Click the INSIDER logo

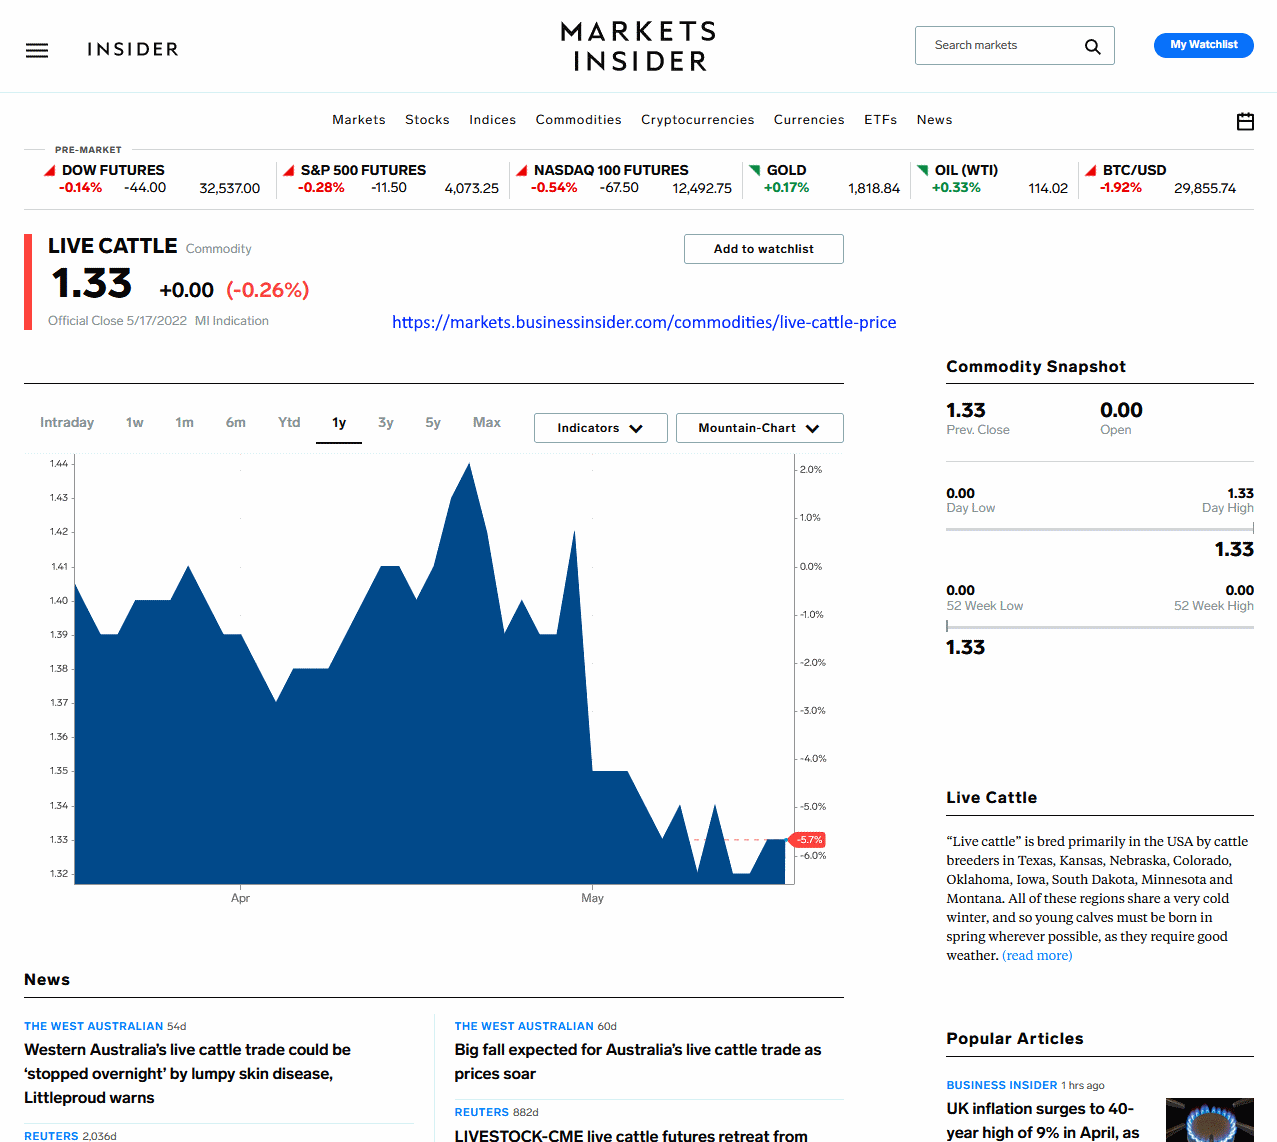[133, 49]
